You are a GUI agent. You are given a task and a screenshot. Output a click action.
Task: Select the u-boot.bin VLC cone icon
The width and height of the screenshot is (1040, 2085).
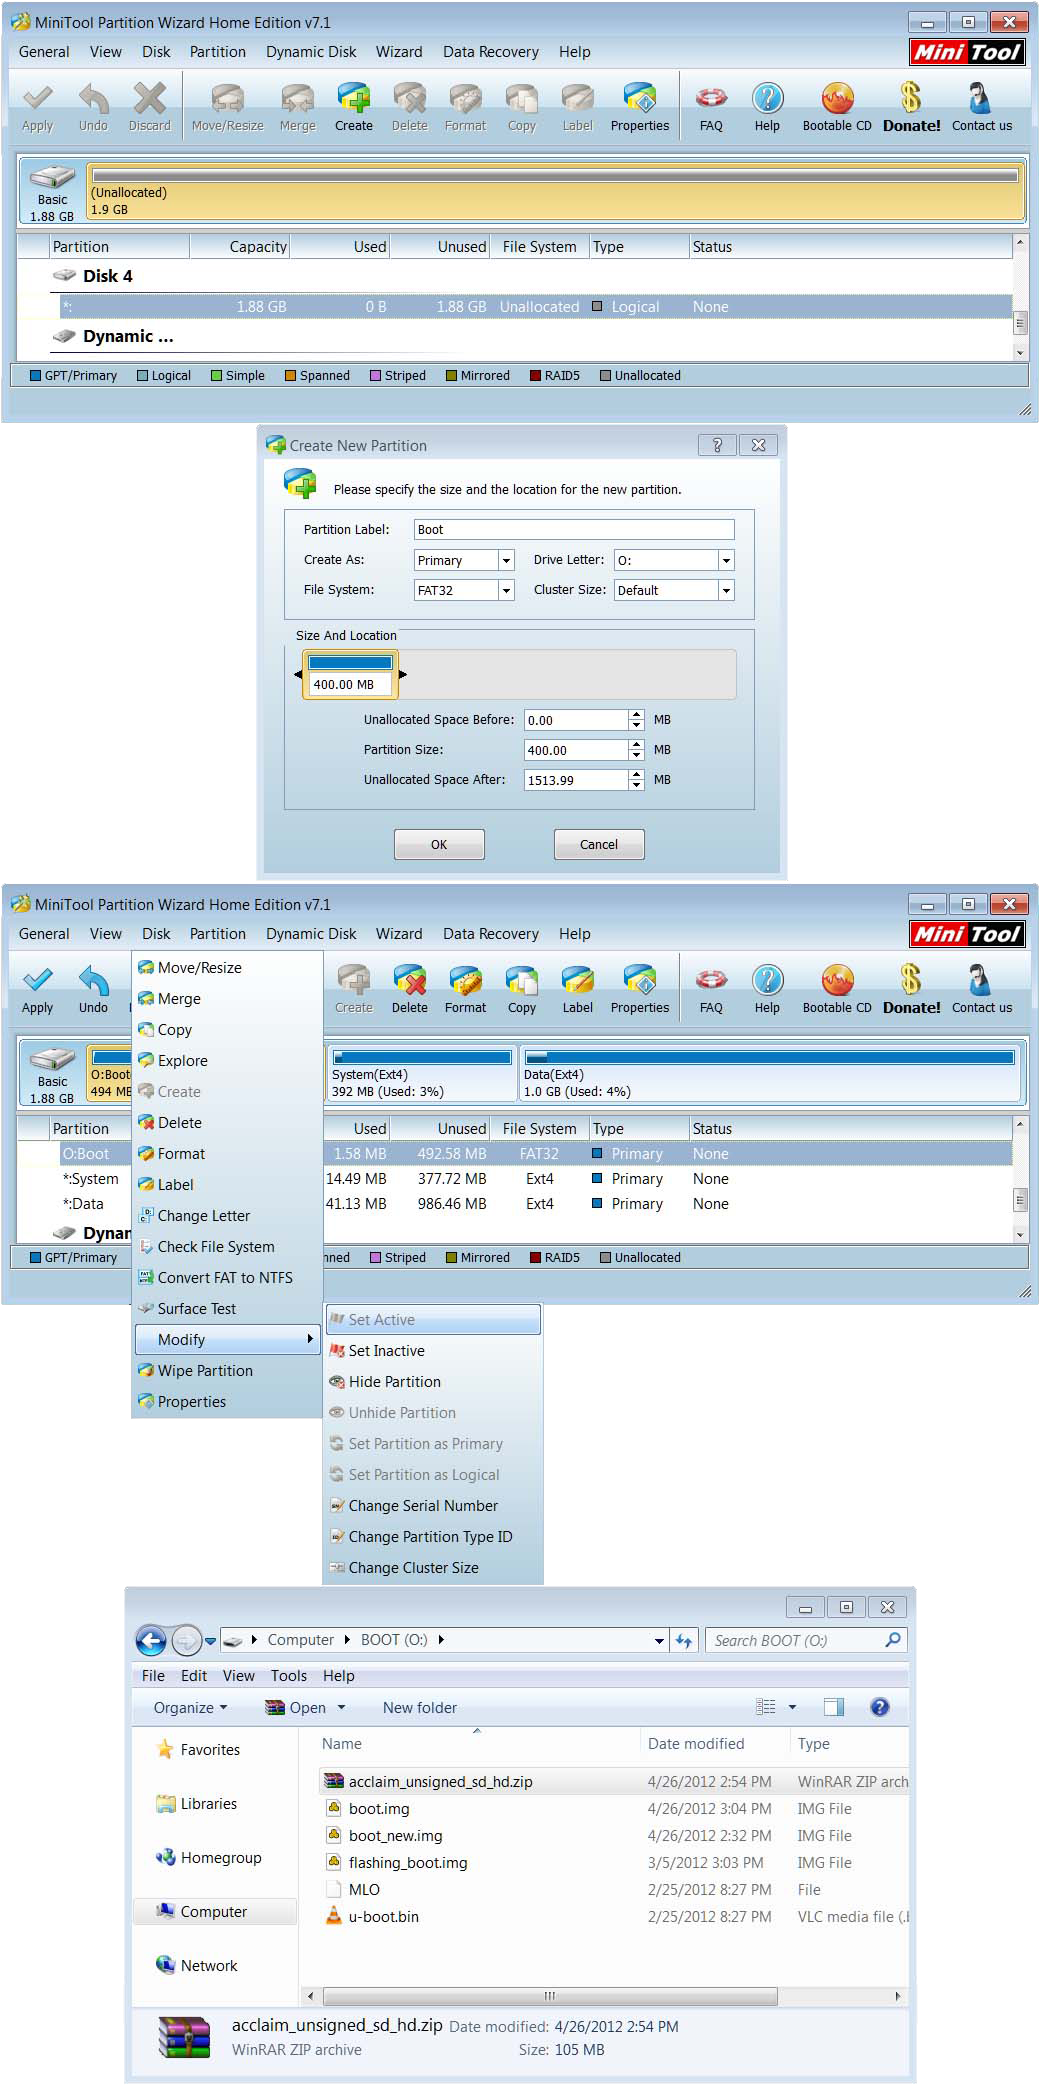pyautogui.click(x=333, y=1916)
